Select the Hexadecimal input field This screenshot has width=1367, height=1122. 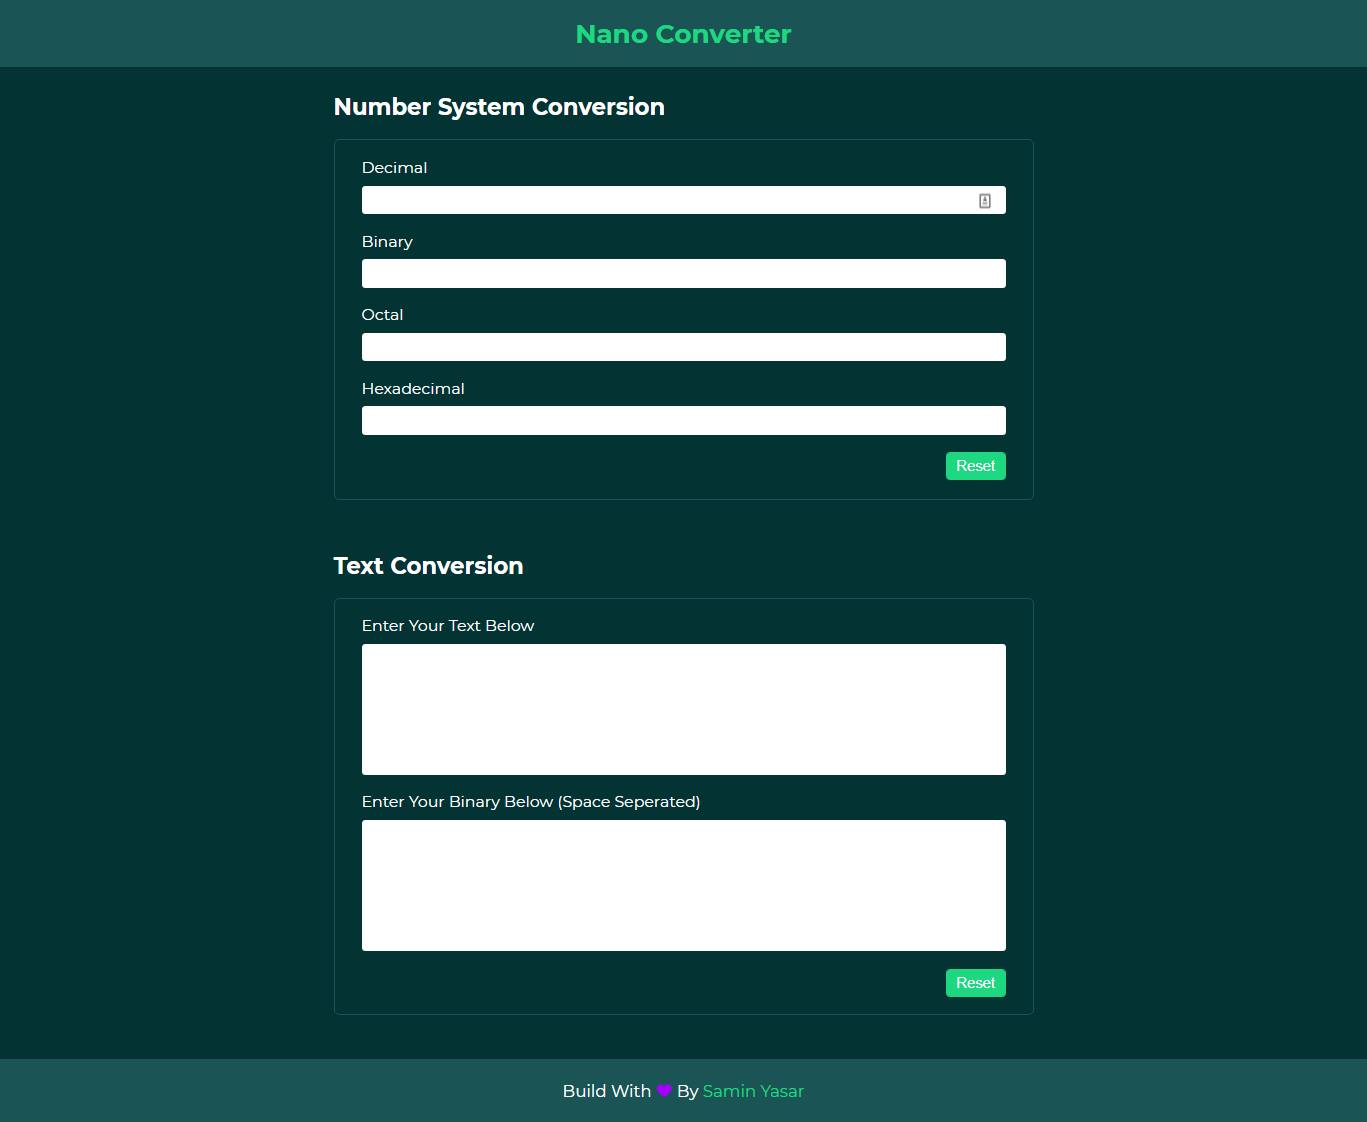coord(683,420)
